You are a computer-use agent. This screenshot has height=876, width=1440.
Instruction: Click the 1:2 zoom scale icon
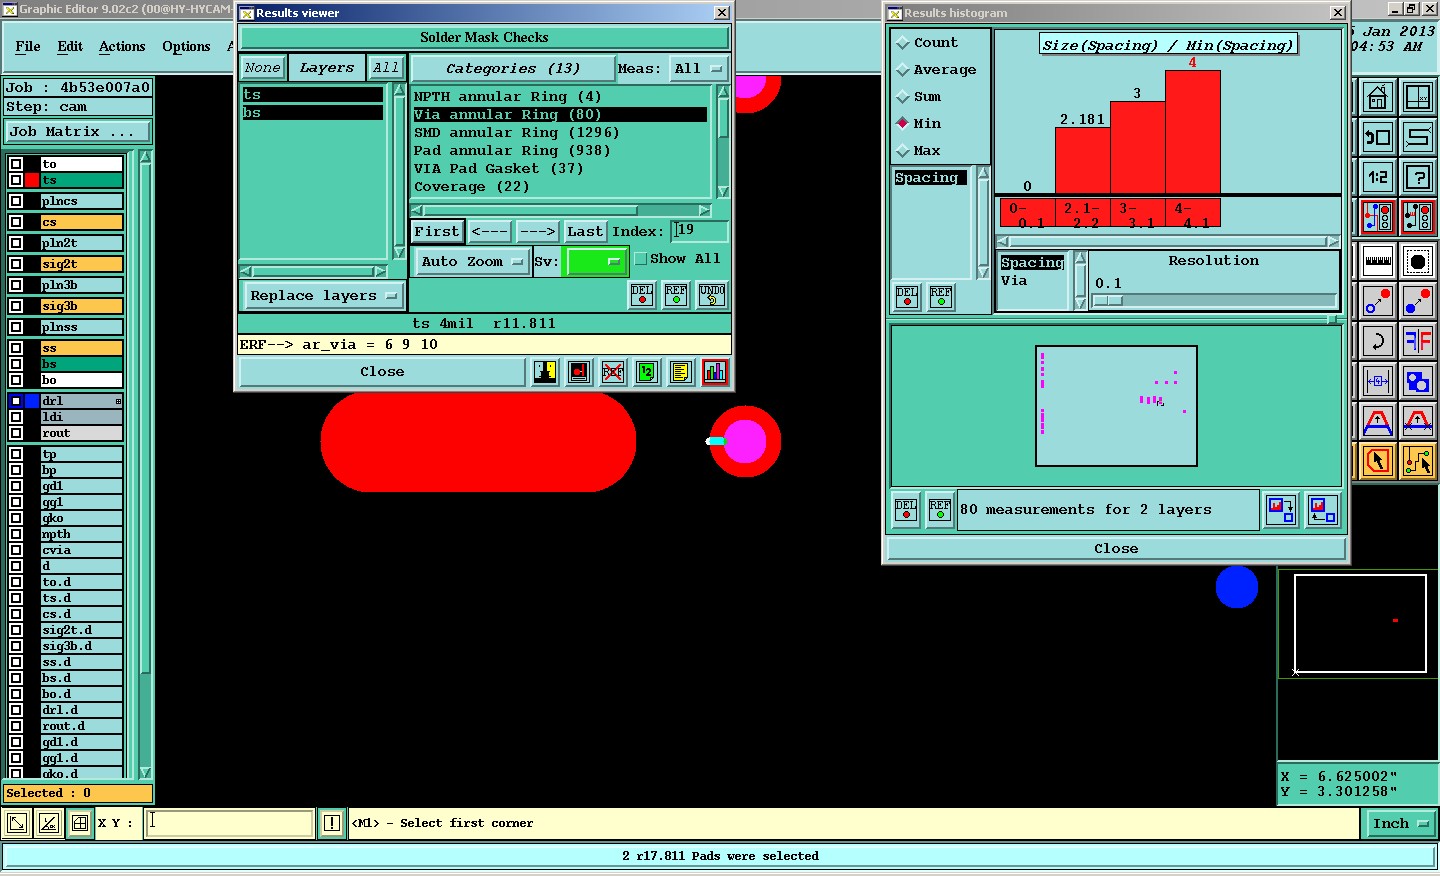pyautogui.click(x=1377, y=177)
